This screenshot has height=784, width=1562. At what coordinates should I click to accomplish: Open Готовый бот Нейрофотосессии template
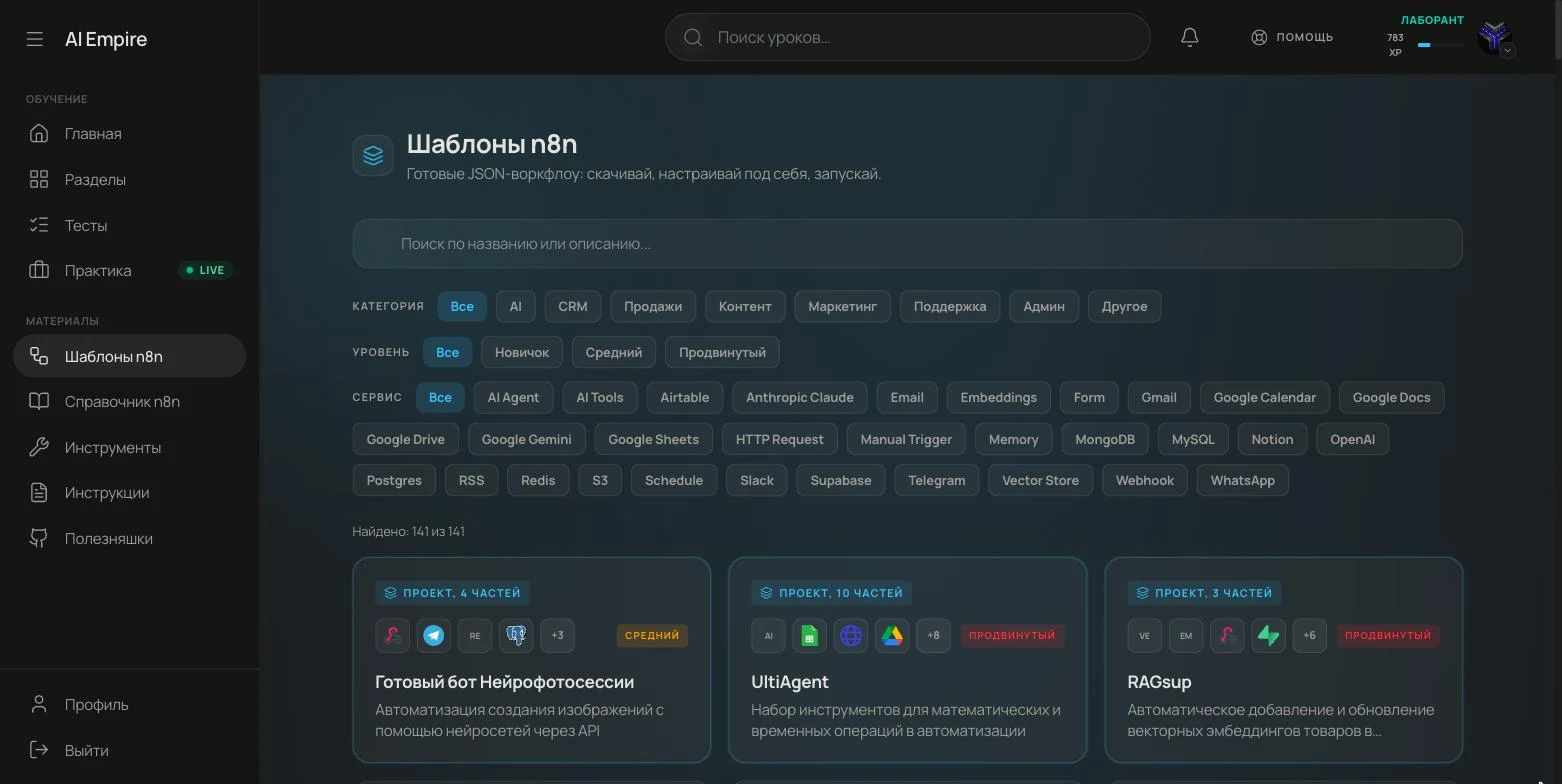pos(532,660)
